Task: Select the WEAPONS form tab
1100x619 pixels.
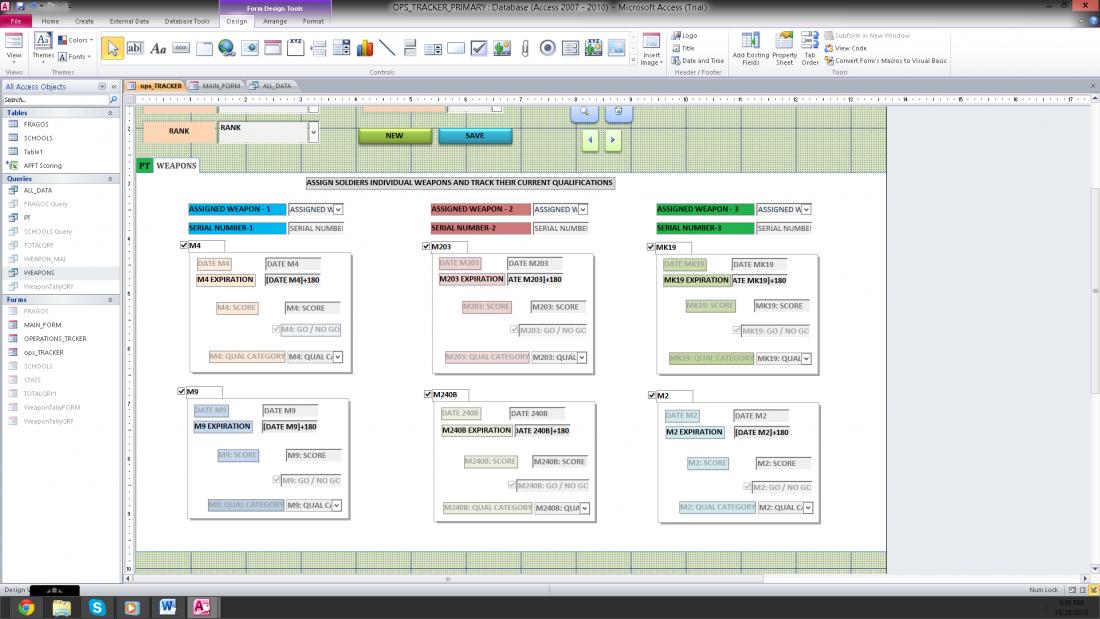Action: [x=176, y=166]
